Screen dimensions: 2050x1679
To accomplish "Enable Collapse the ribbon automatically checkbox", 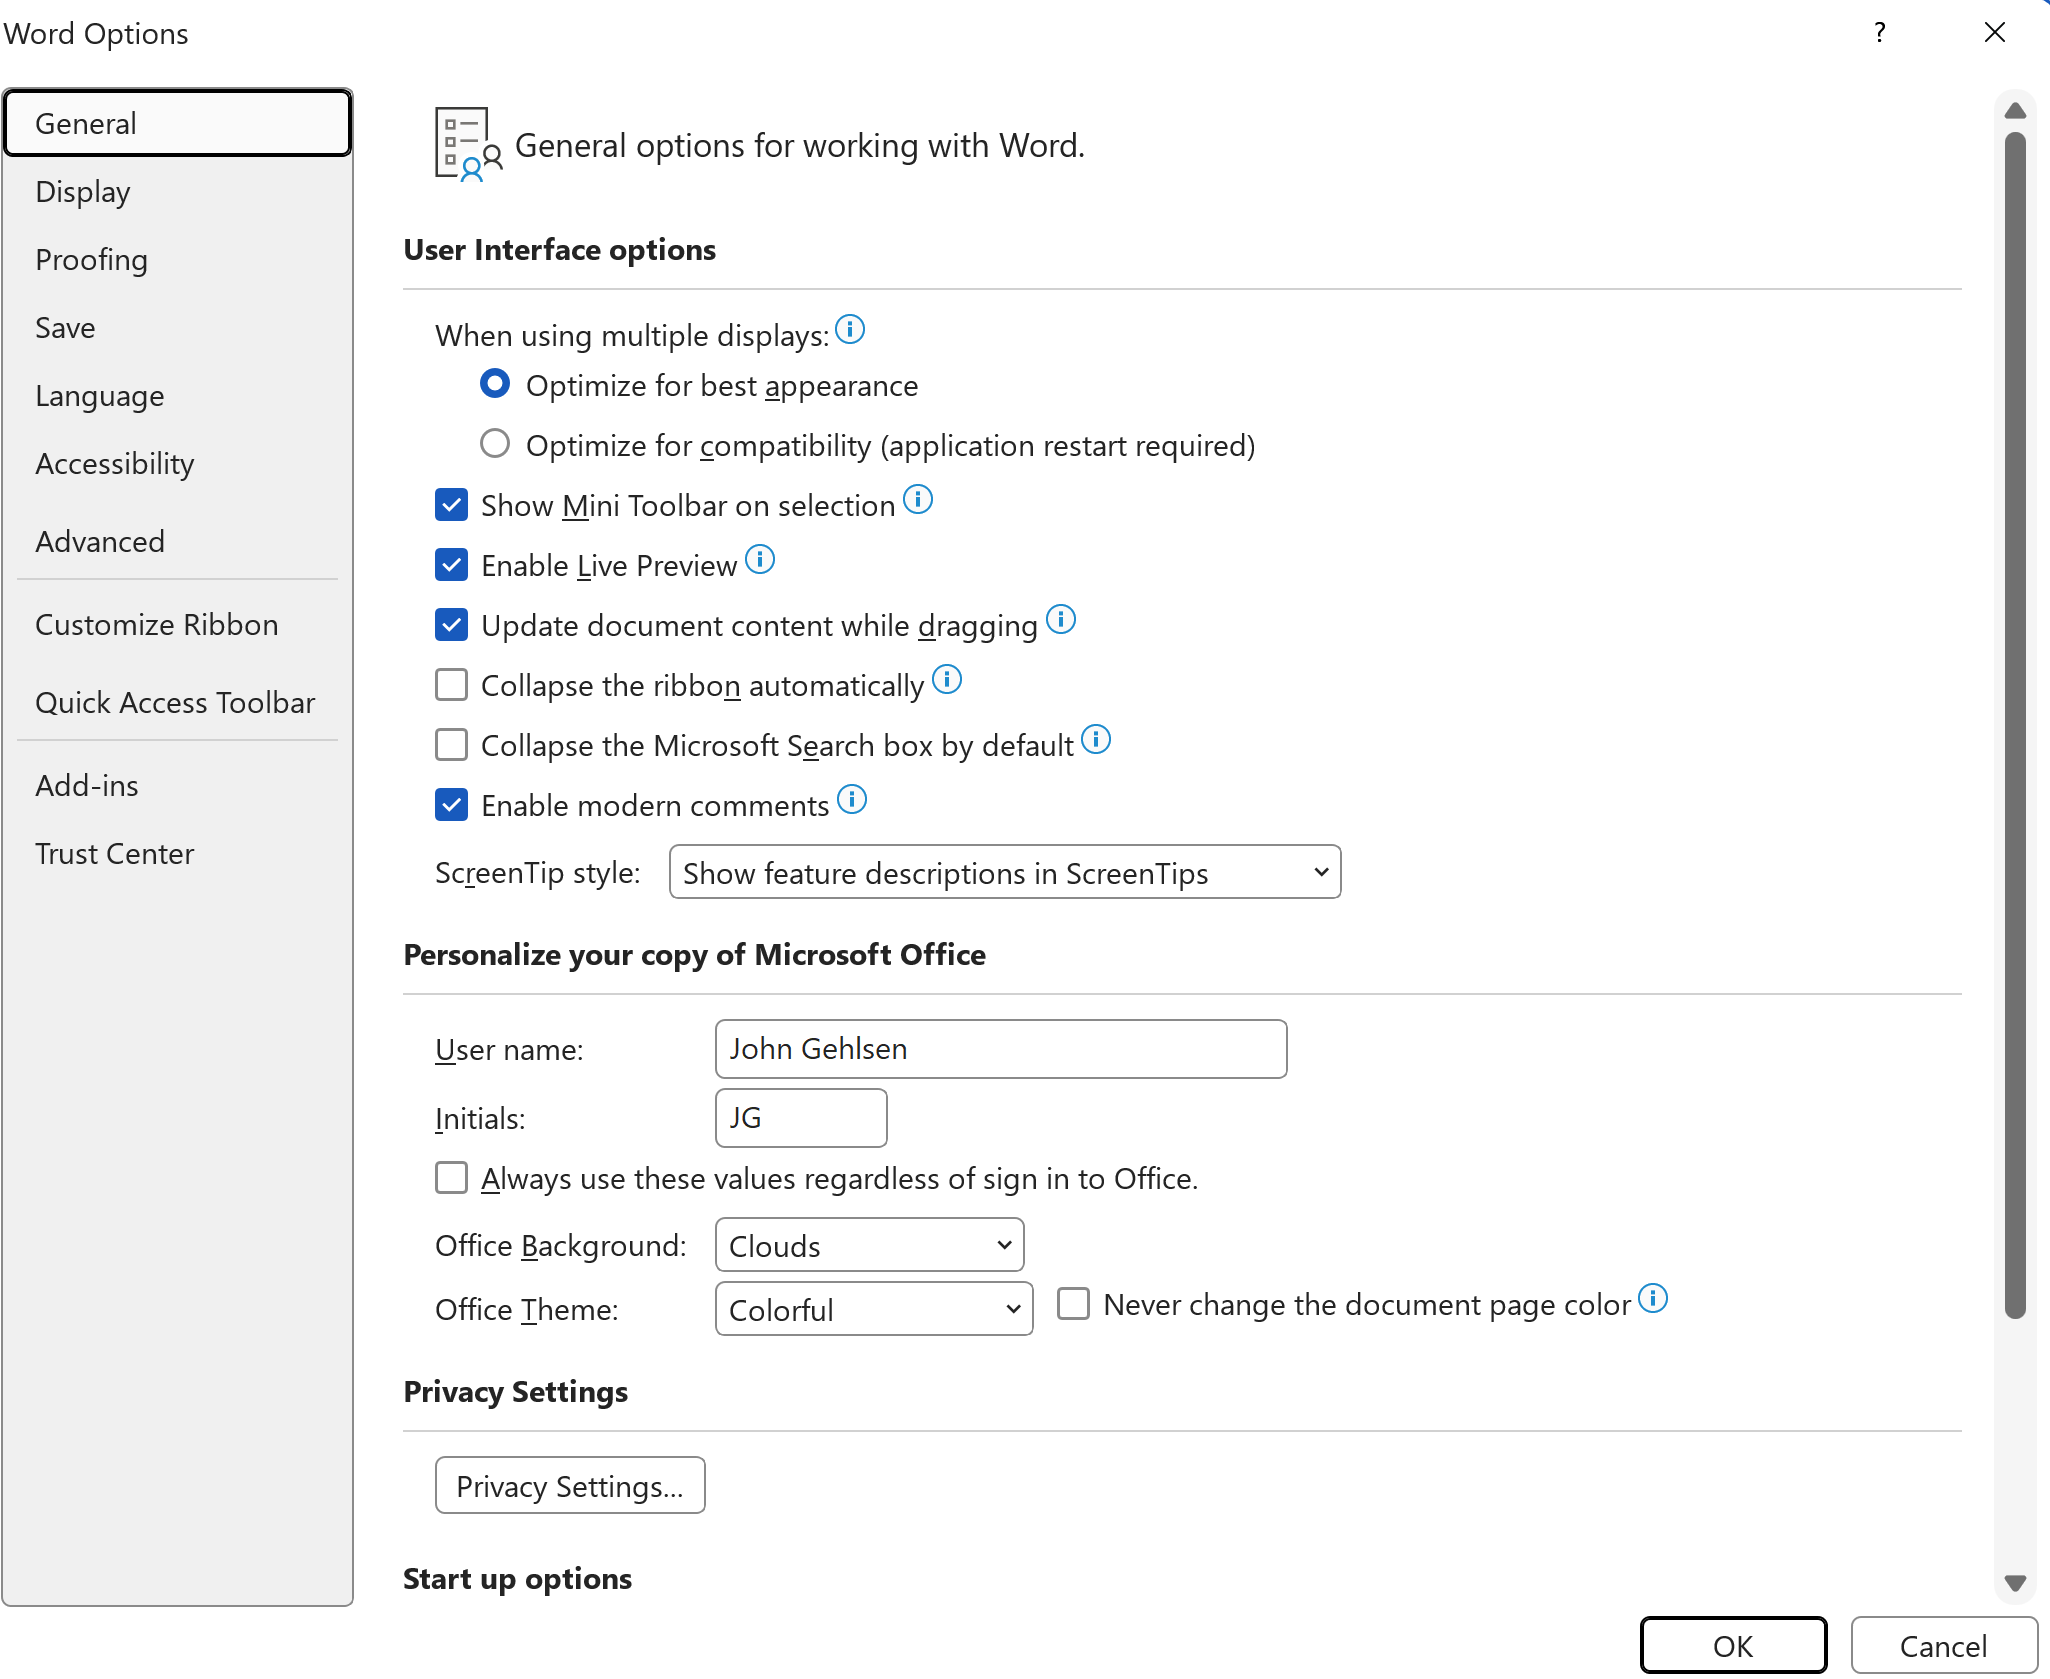I will (x=452, y=685).
